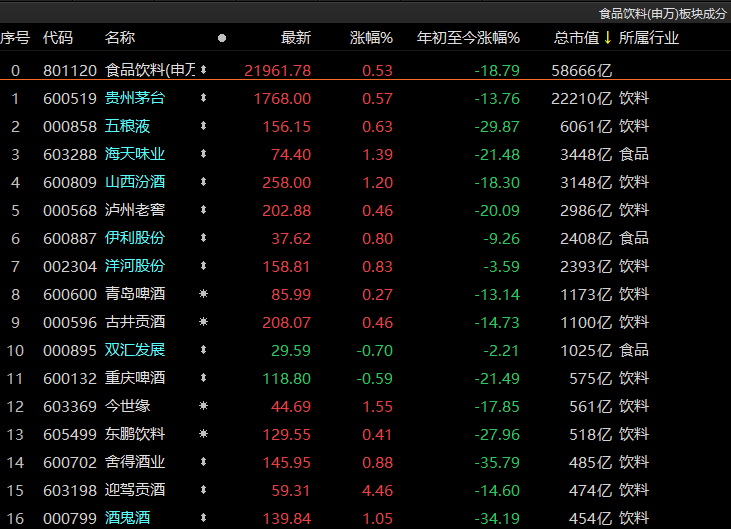Open stock 泸州老窖
This screenshot has width=731, height=529.
[x=135, y=210]
